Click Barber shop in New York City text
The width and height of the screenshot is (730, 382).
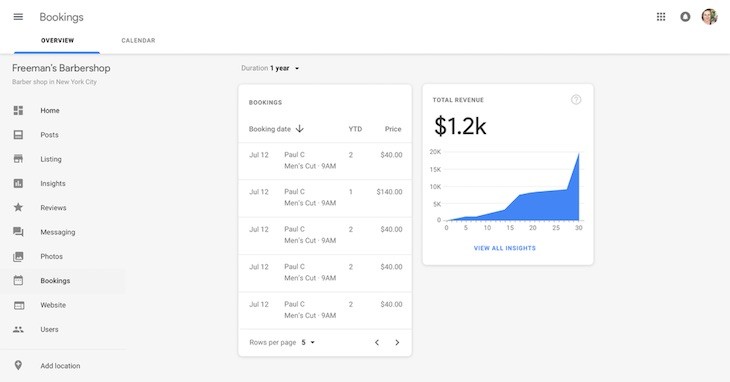coord(54,82)
